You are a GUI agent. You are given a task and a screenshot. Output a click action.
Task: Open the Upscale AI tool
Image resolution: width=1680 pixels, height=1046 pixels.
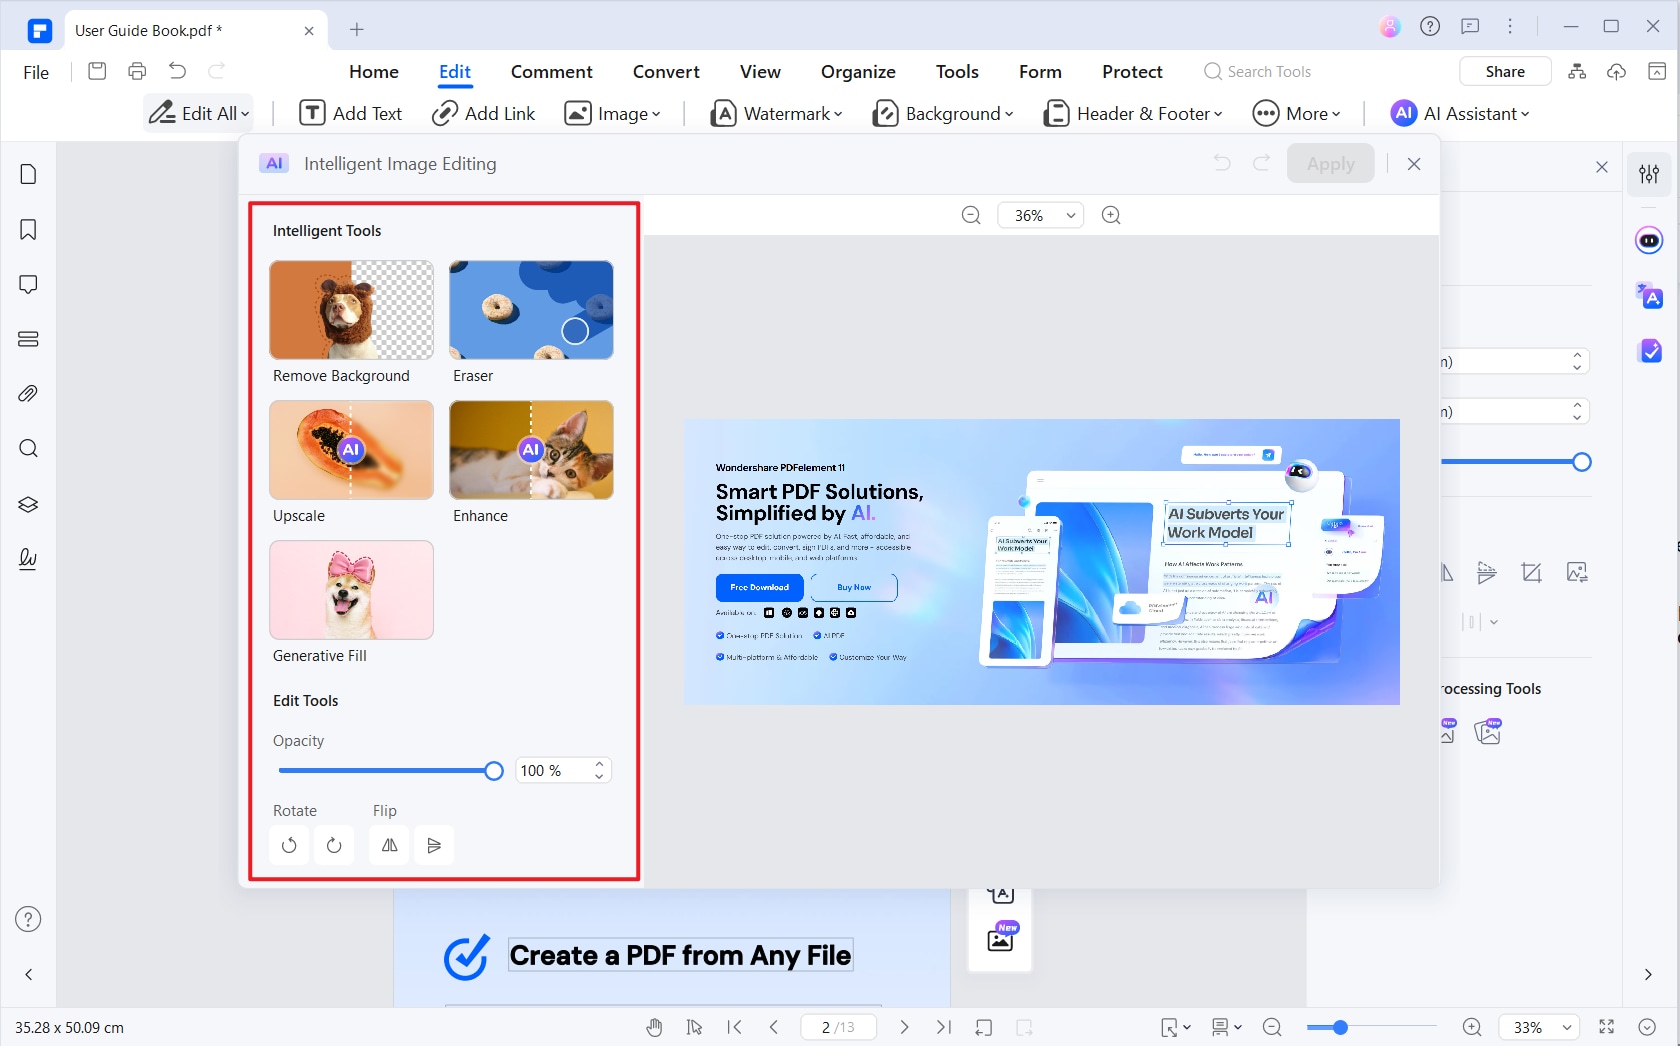pyautogui.click(x=351, y=450)
